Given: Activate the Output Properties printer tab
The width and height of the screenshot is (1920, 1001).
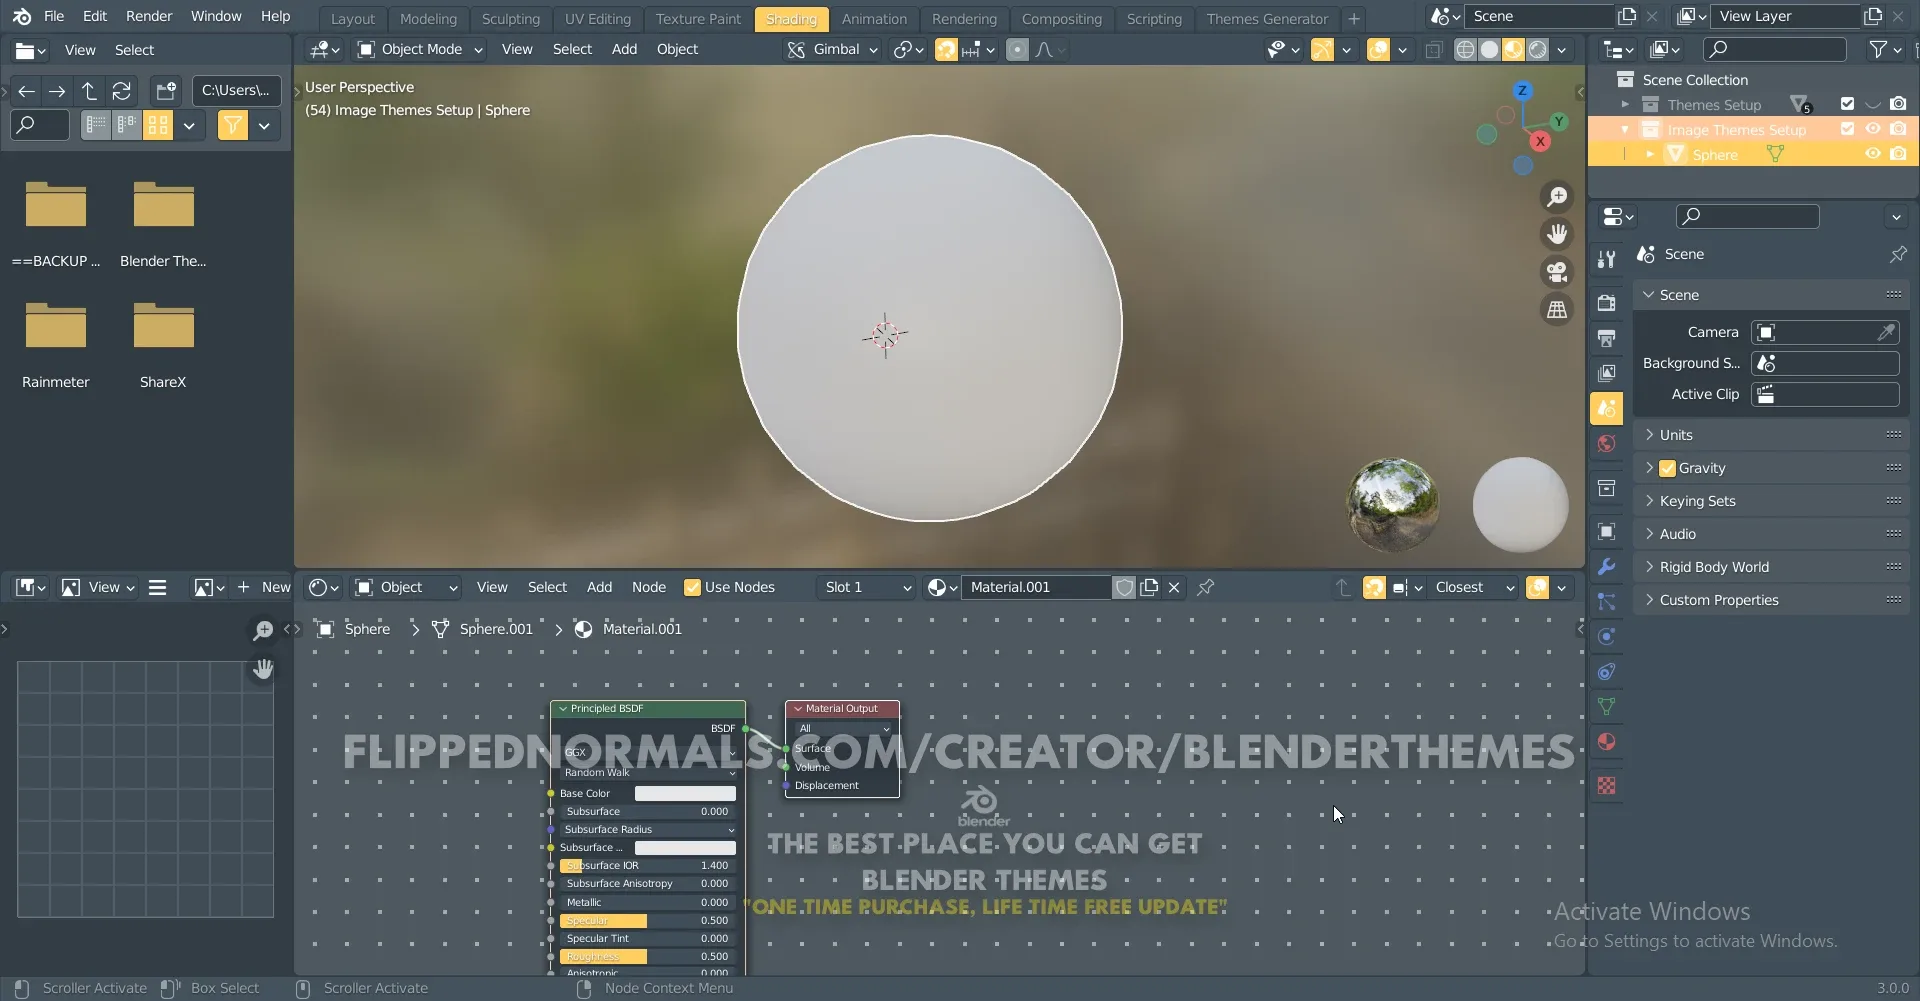Looking at the screenshot, I should coord(1607,337).
